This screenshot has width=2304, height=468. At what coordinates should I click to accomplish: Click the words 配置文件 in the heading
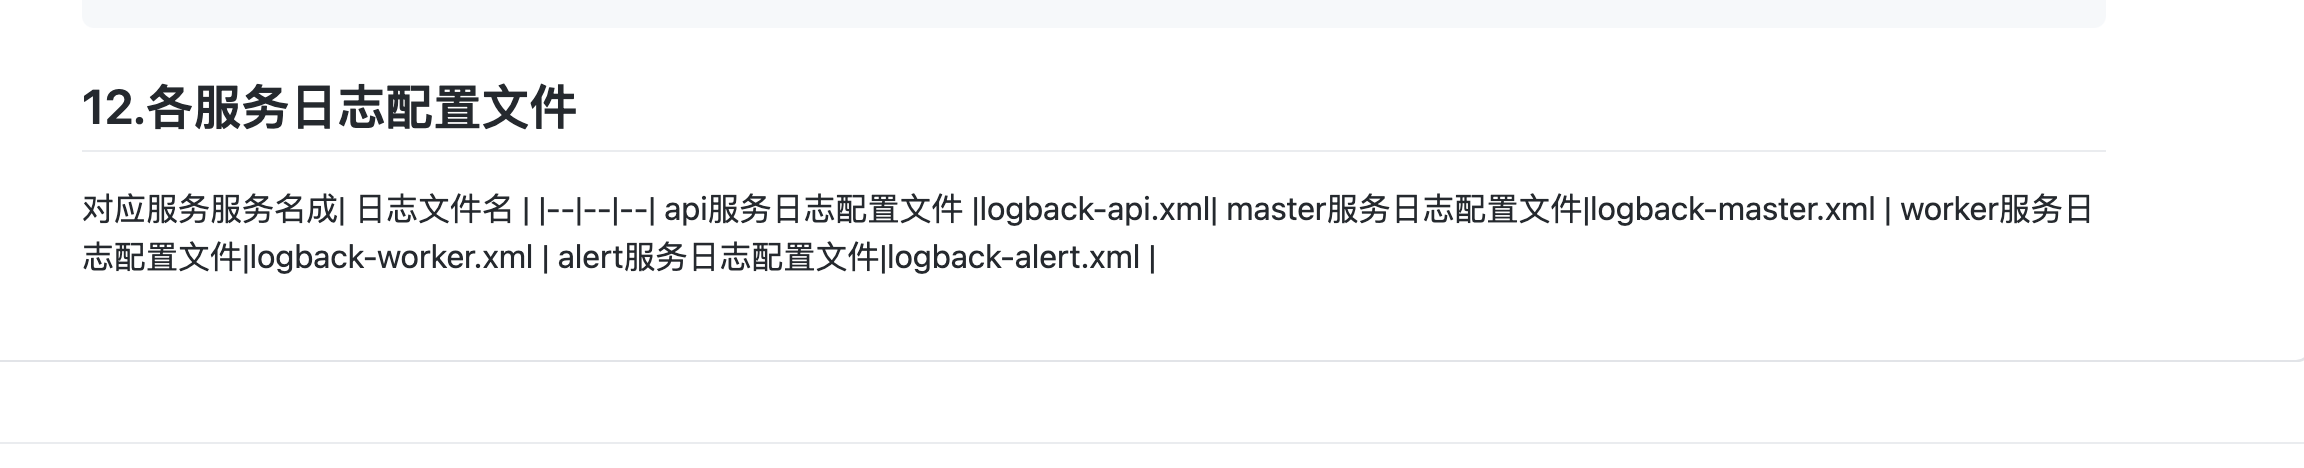481,108
